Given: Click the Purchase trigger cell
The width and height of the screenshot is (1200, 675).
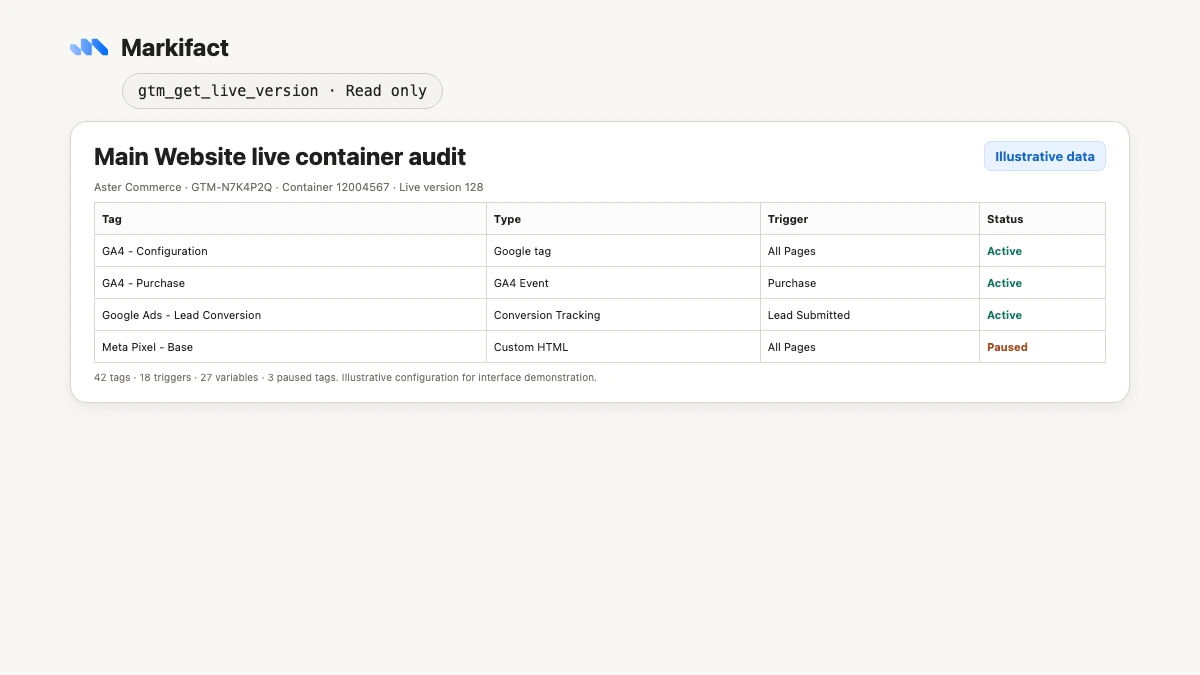Looking at the screenshot, I should (x=870, y=283).
